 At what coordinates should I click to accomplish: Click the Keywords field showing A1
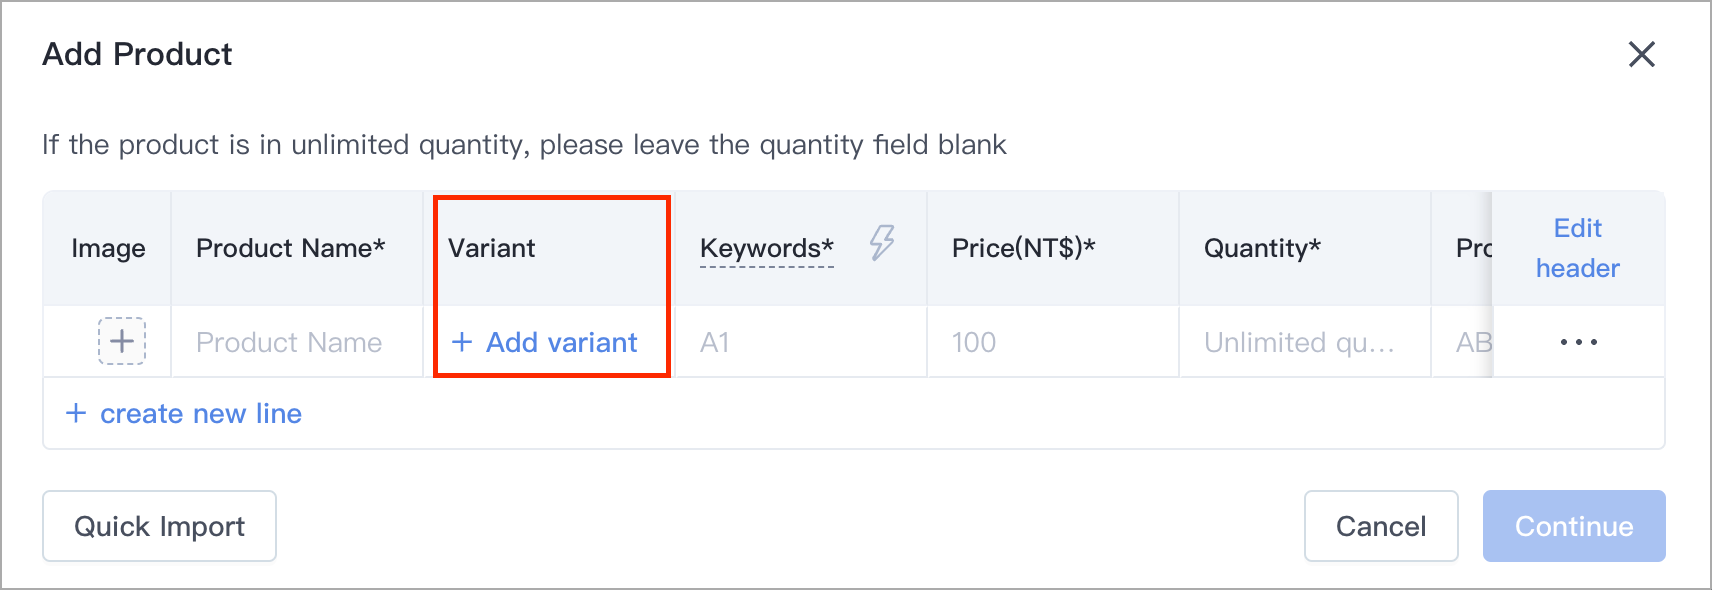tap(800, 342)
